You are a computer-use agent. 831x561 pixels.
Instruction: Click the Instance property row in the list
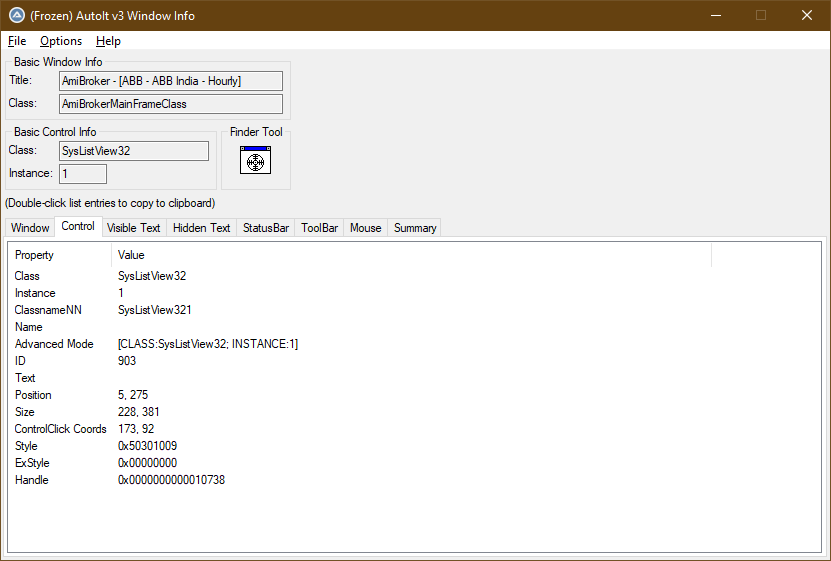click(35, 293)
